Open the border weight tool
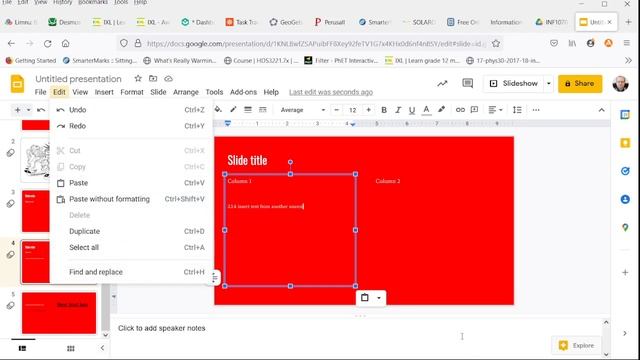Screen dimensions: 640x360 click(248, 109)
